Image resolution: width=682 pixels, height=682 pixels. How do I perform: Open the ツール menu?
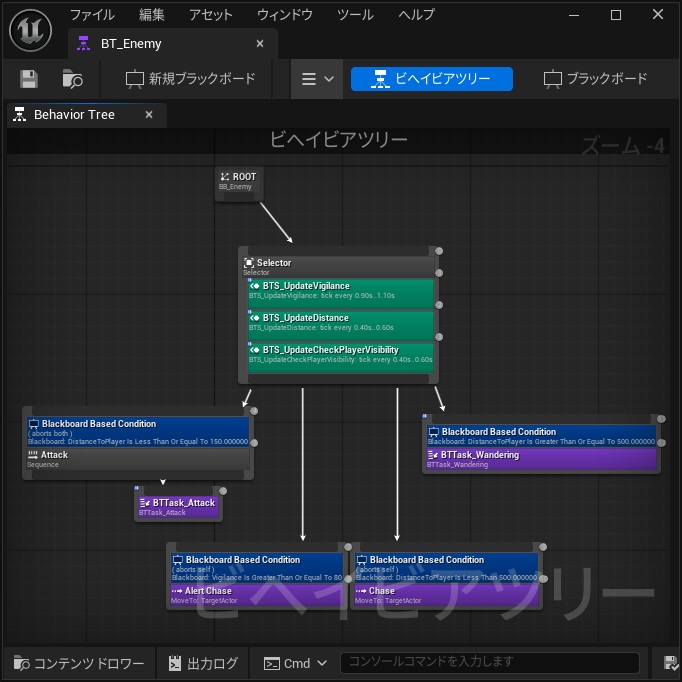[355, 15]
